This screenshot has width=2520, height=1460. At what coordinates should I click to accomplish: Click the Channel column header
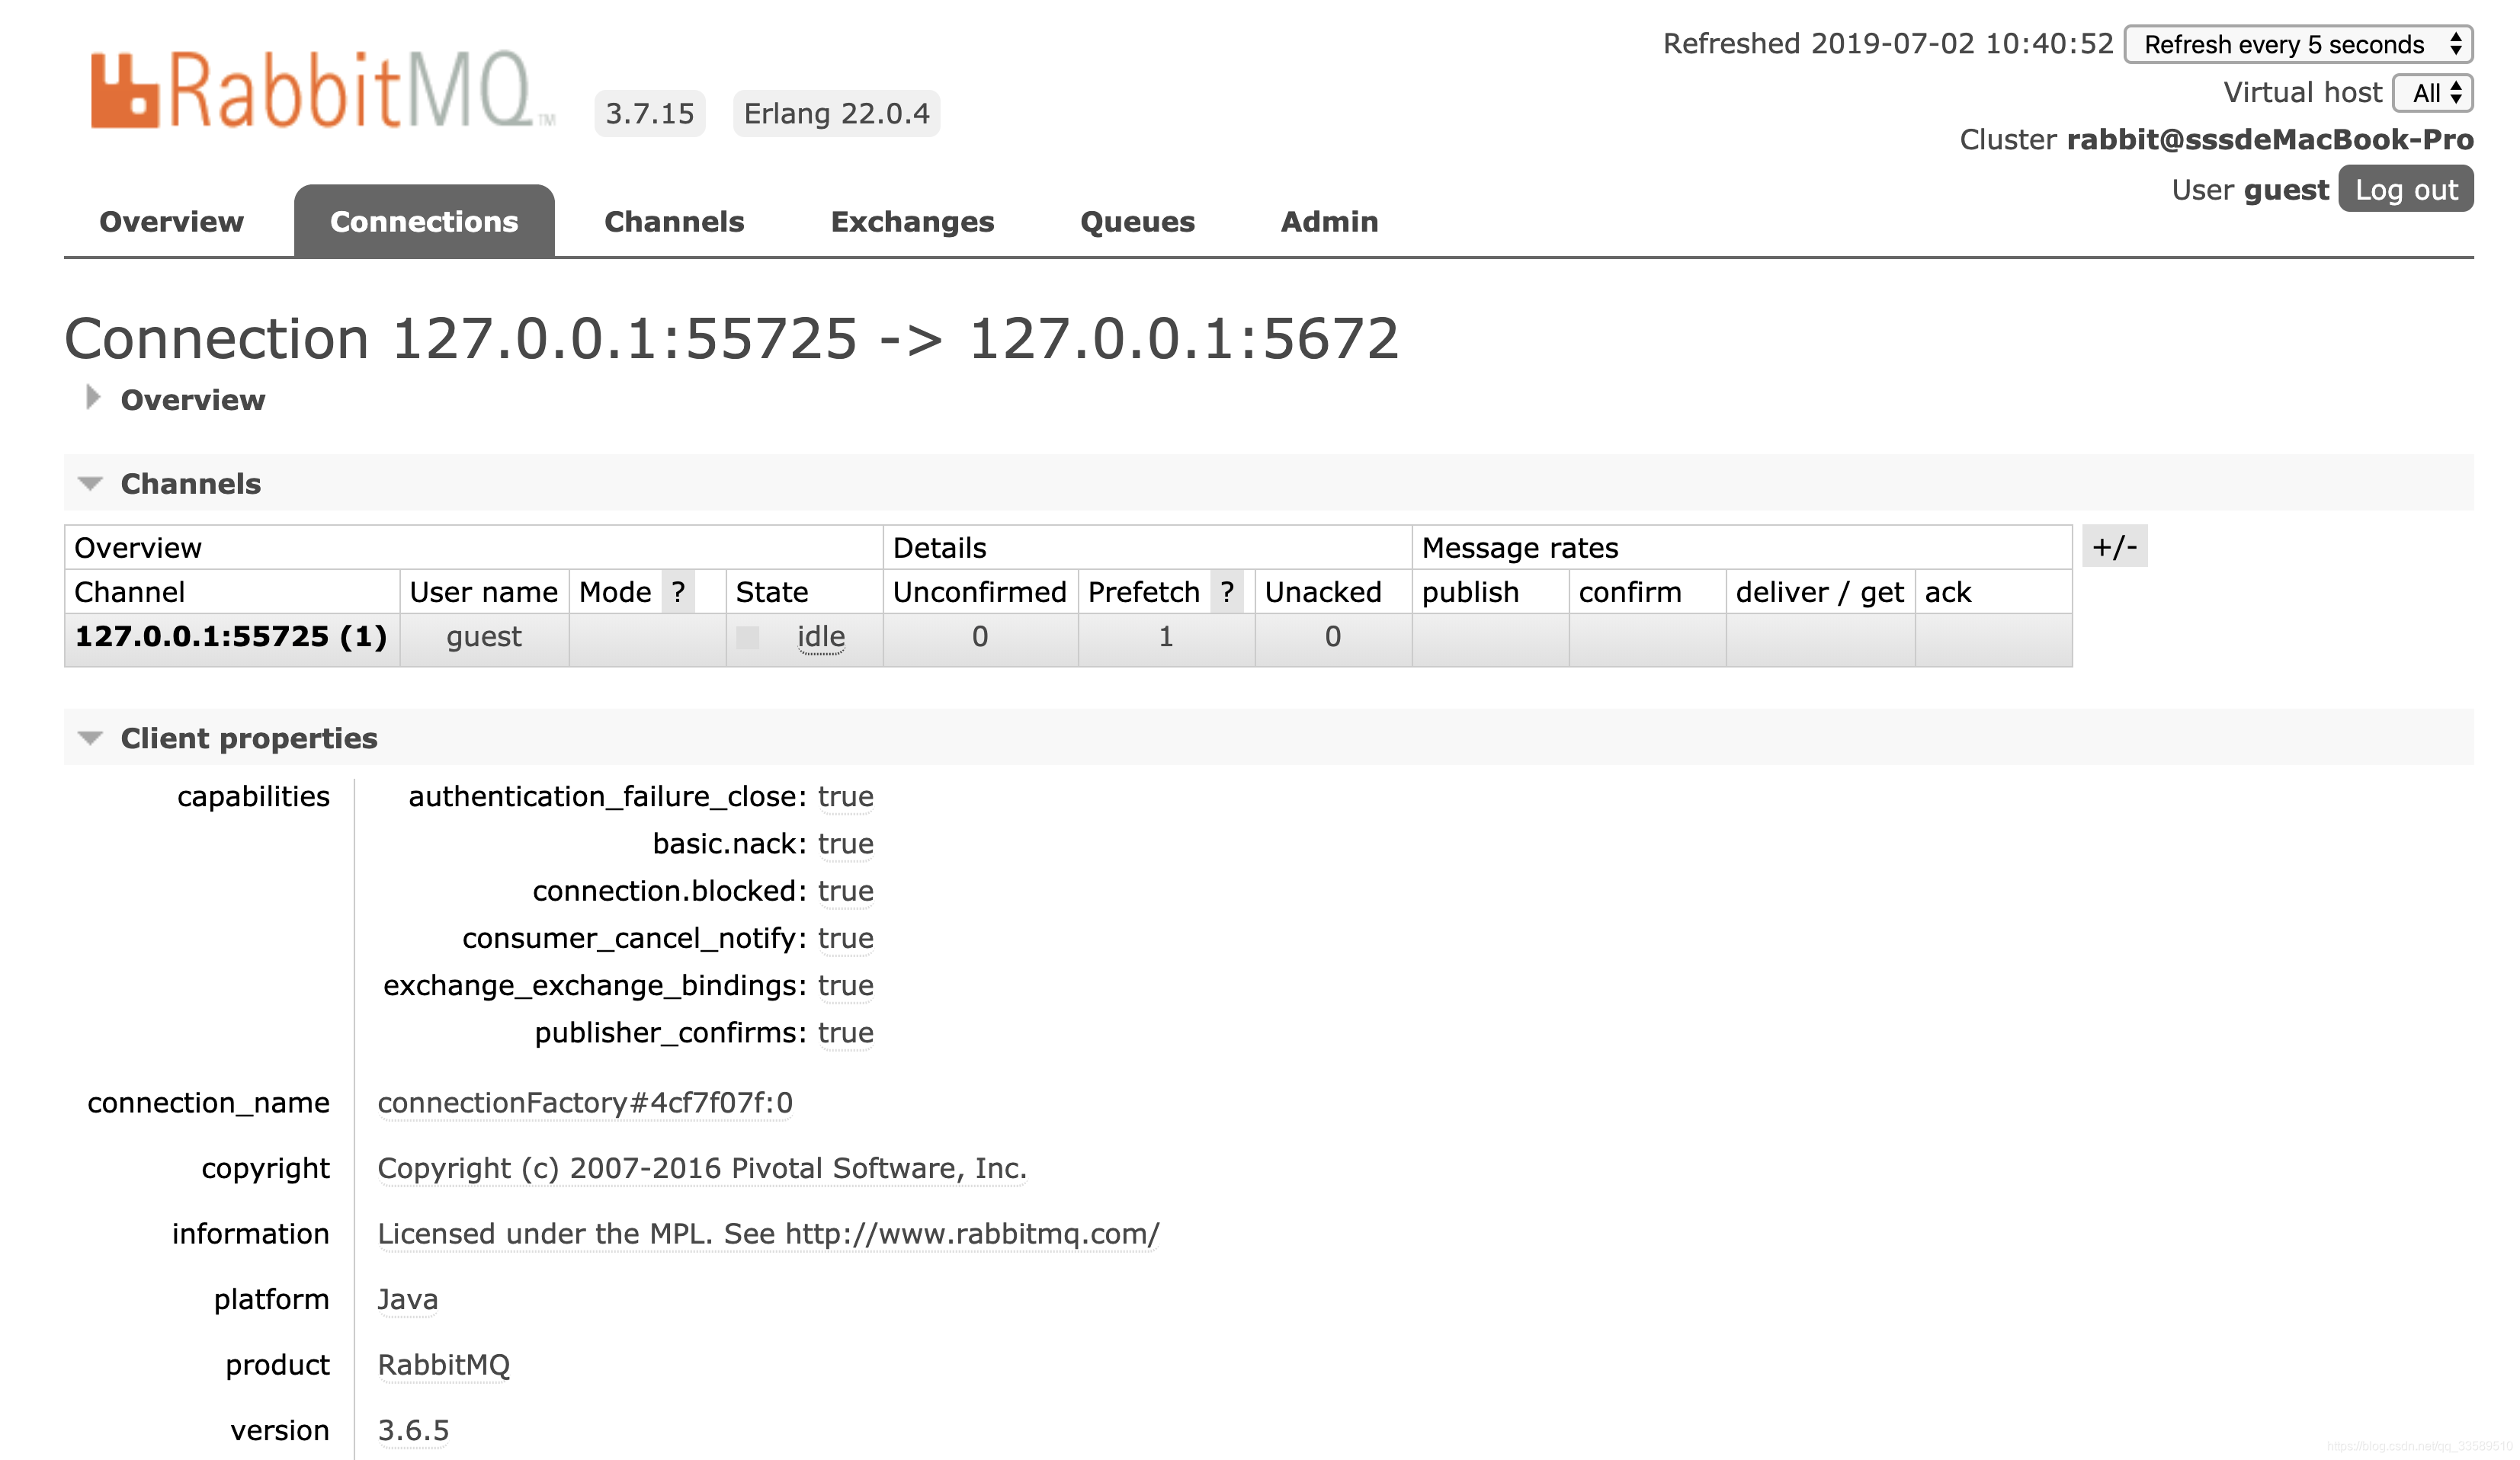(x=130, y=592)
